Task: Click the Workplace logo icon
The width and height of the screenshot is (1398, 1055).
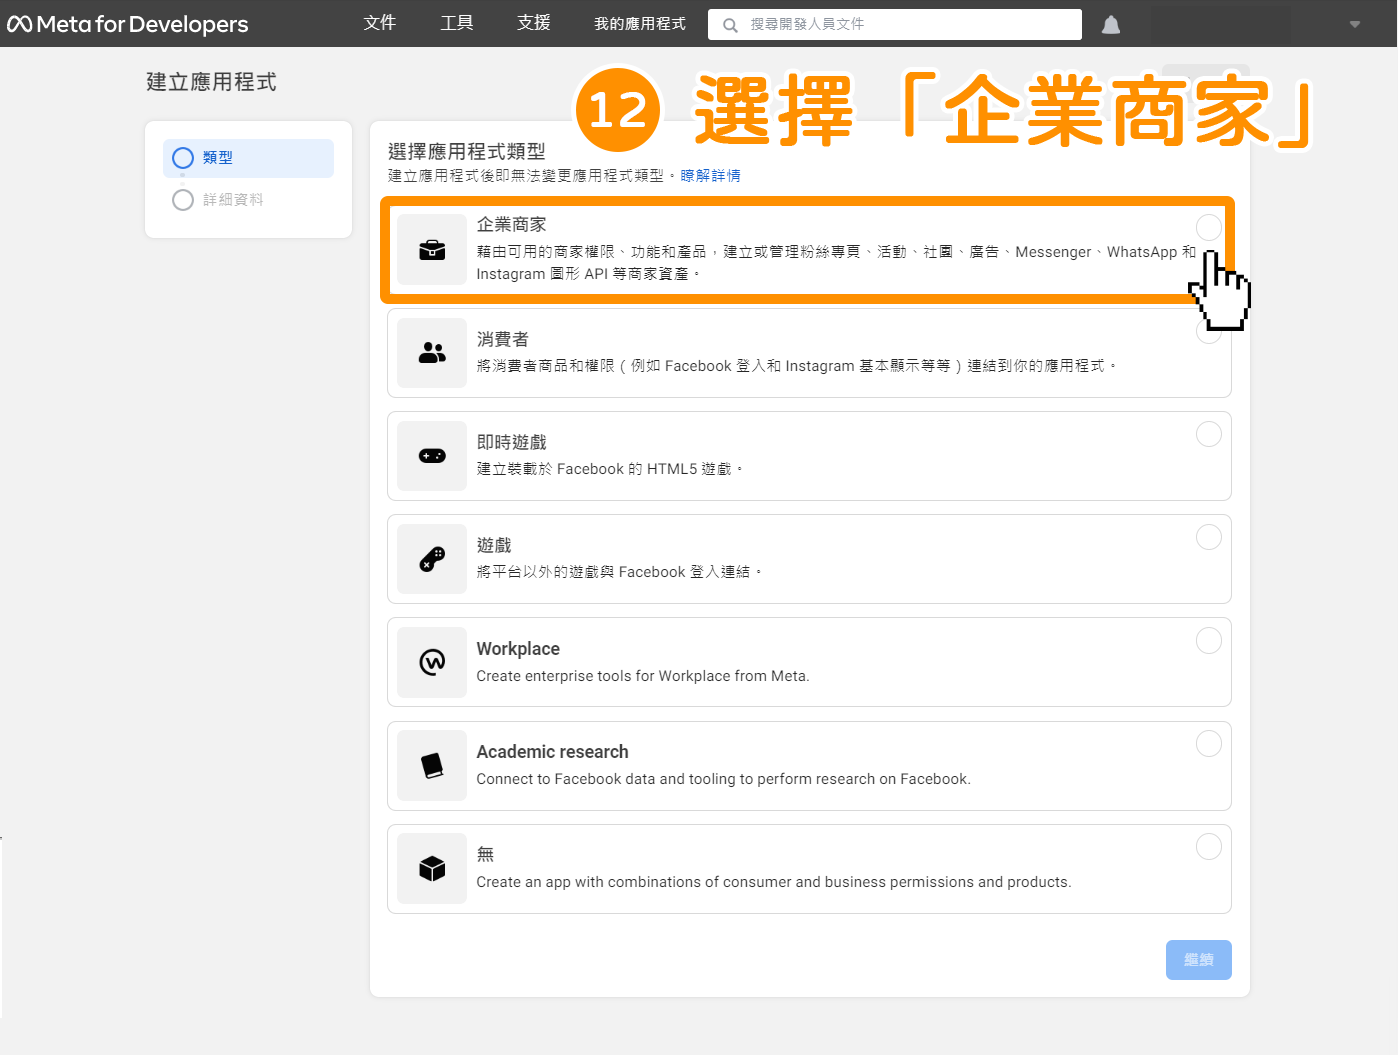Action: [x=432, y=662]
